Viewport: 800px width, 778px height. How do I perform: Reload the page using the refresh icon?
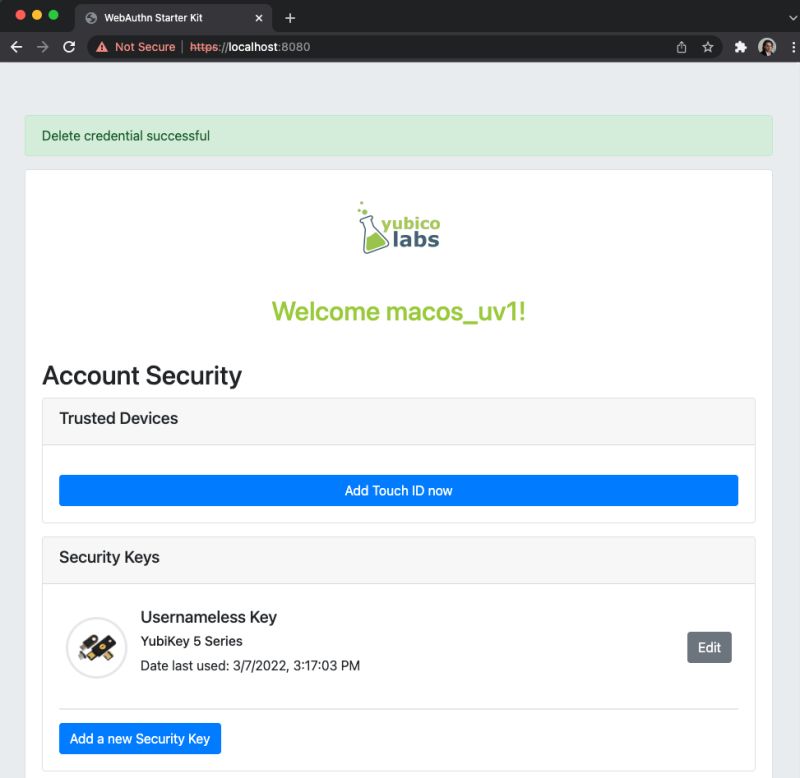click(x=67, y=46)
